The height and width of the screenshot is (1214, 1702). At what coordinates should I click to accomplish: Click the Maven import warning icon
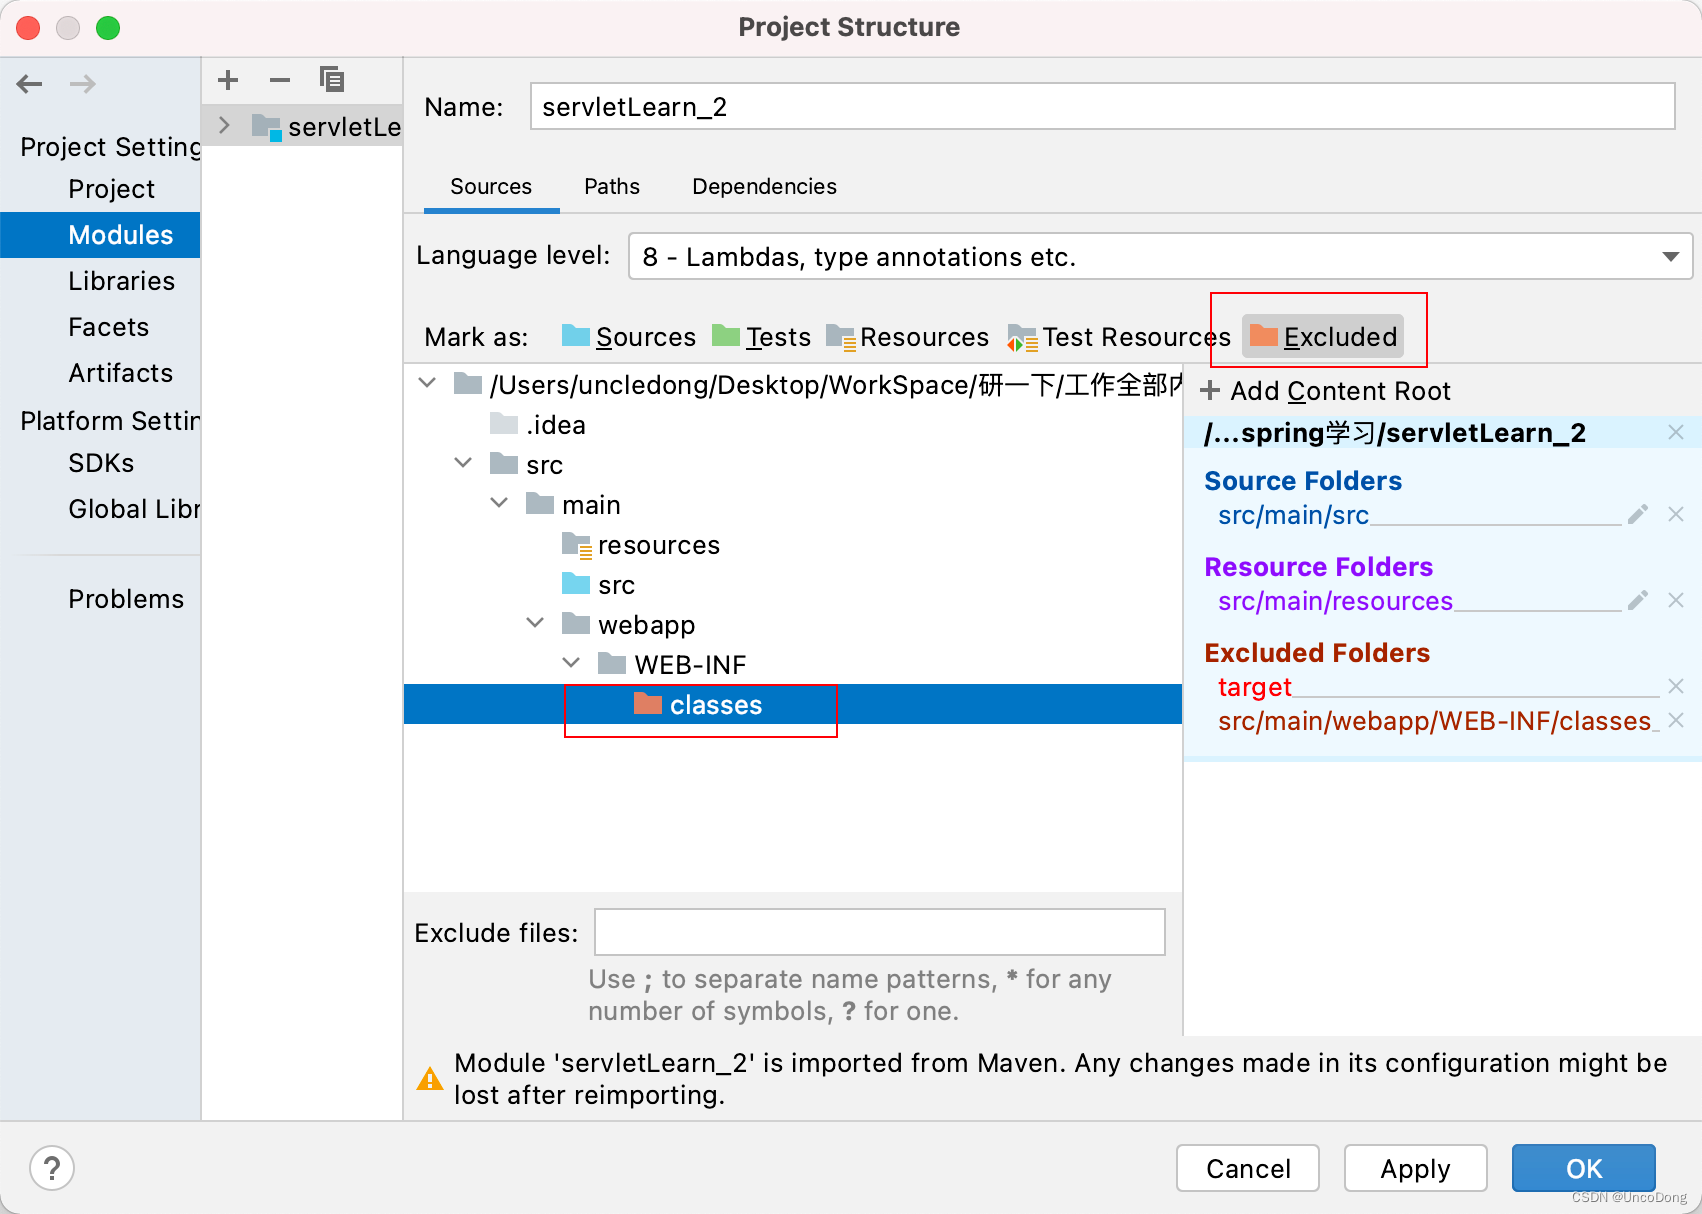pos(430,1079)
